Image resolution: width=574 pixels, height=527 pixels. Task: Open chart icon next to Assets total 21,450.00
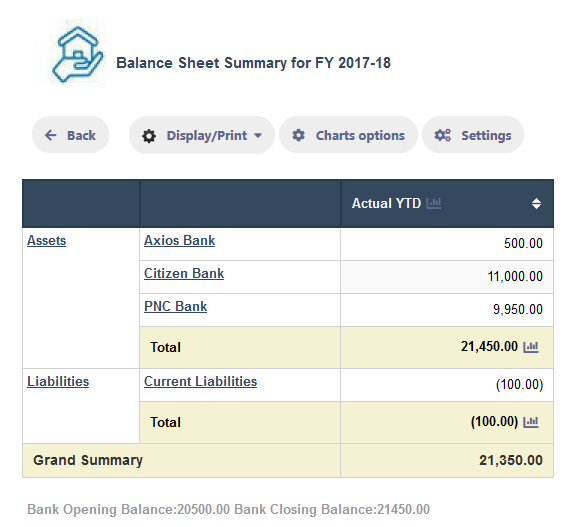point(530,347)
